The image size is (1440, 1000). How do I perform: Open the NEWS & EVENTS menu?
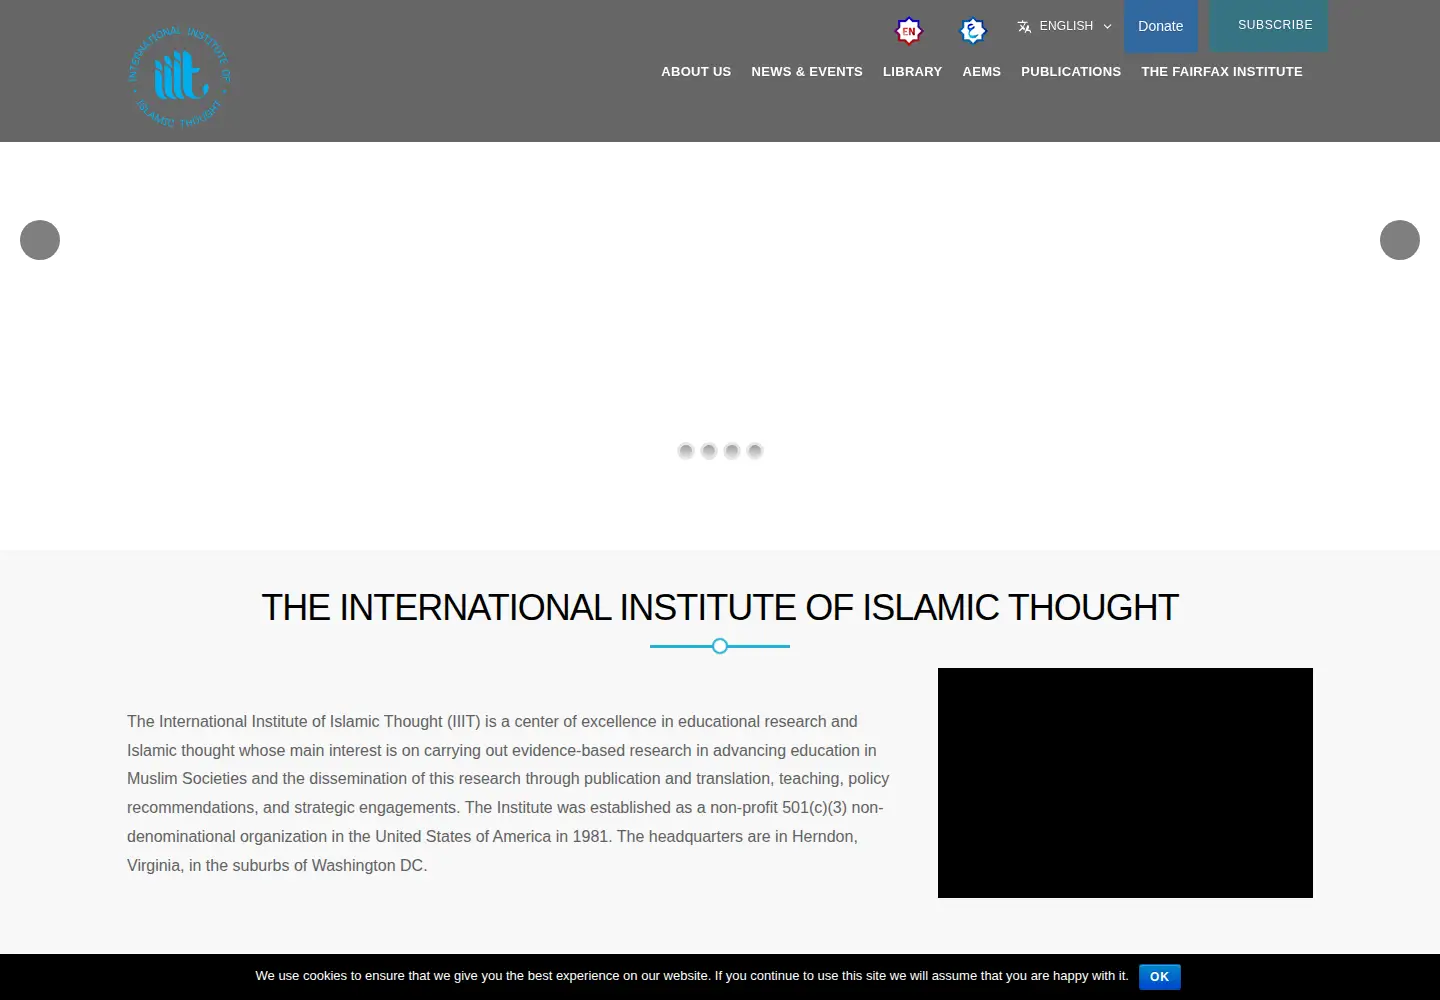pos(807,72)
